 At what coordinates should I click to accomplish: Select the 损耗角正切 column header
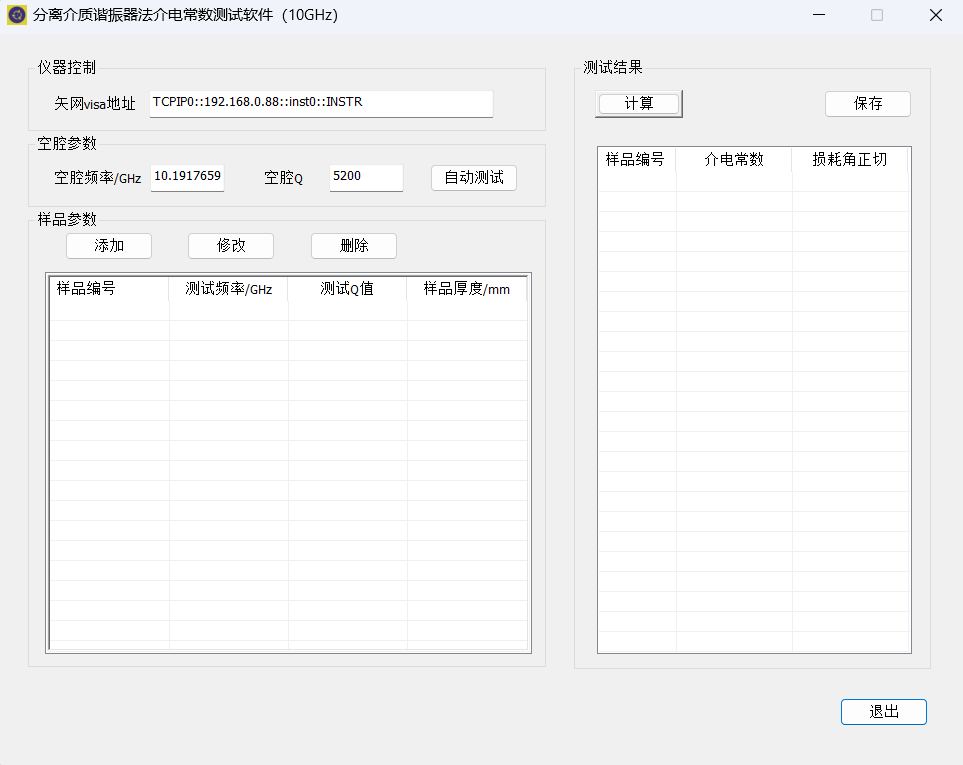(x=850, y=160)
